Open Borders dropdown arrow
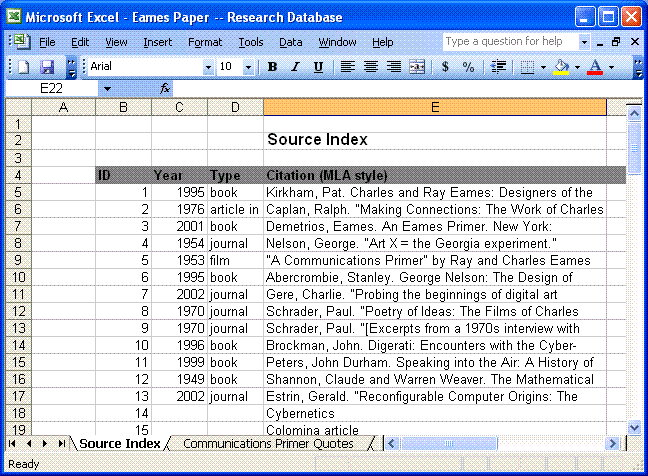 point(543,67)
